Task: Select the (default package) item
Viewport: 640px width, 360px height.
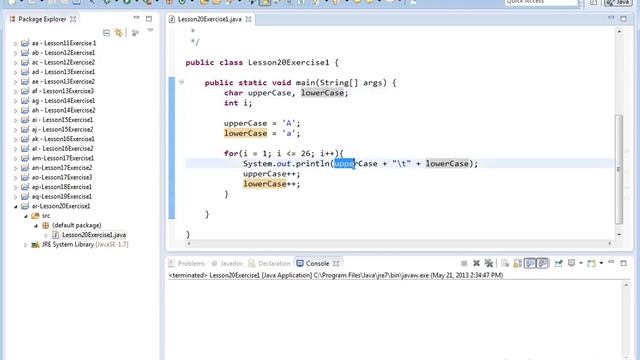Action: tap(76, 225)
